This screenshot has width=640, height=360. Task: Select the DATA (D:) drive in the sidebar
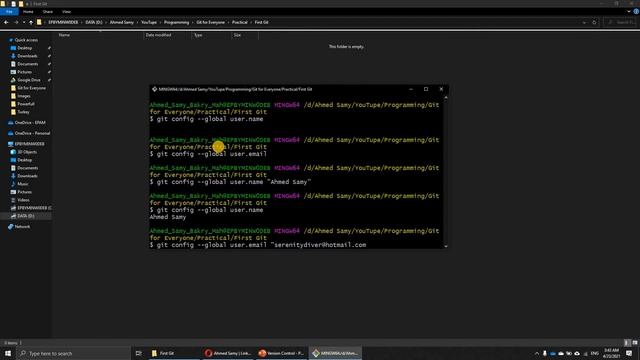26,216
